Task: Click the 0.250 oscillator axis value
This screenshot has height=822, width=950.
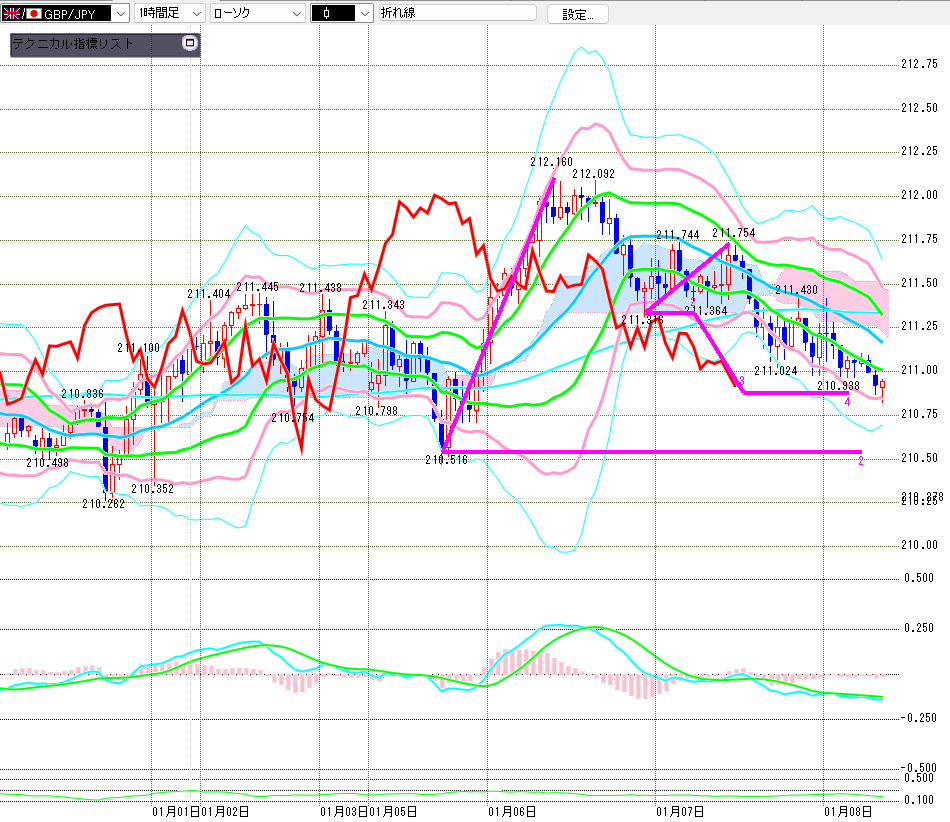Action: point(918,627)
